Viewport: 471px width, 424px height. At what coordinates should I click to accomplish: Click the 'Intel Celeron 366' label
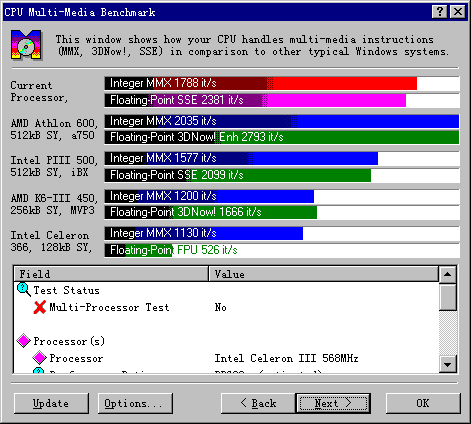(51, 241)
